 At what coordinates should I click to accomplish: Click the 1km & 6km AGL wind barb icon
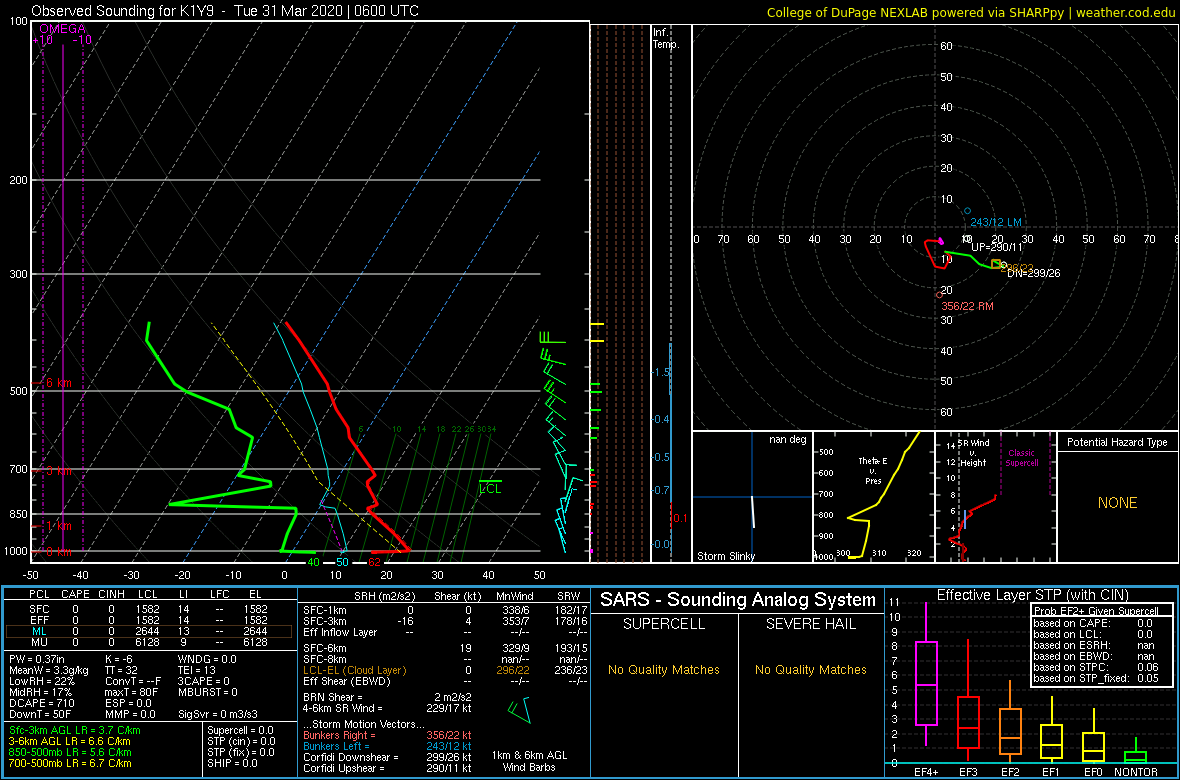tap(519, 709)
